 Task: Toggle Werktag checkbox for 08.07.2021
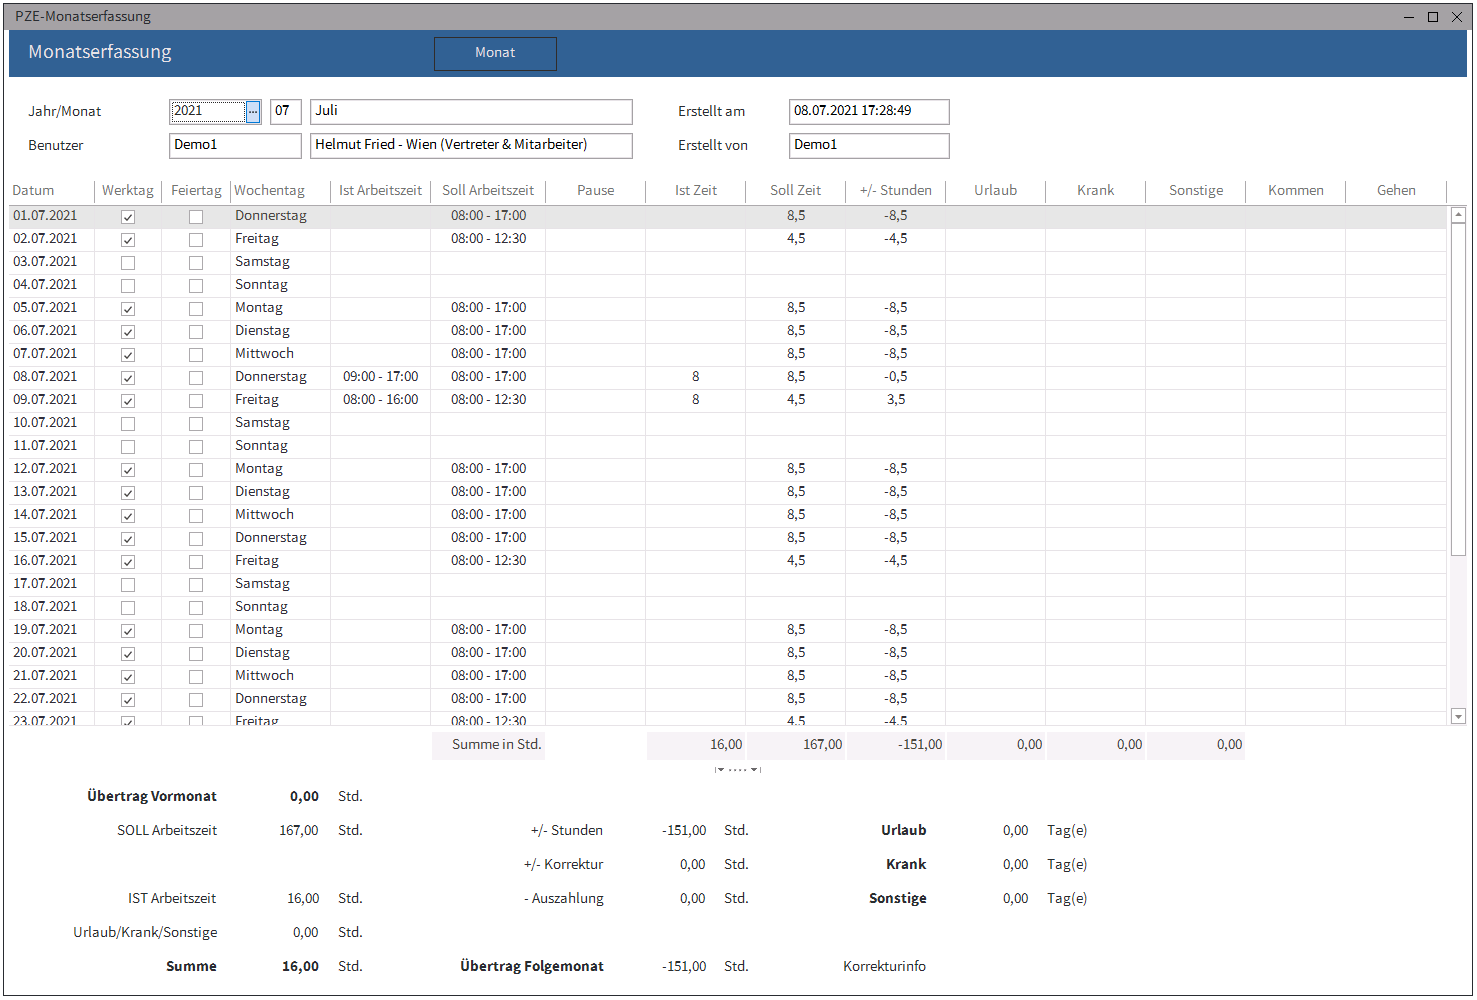[x=128, y=378]
